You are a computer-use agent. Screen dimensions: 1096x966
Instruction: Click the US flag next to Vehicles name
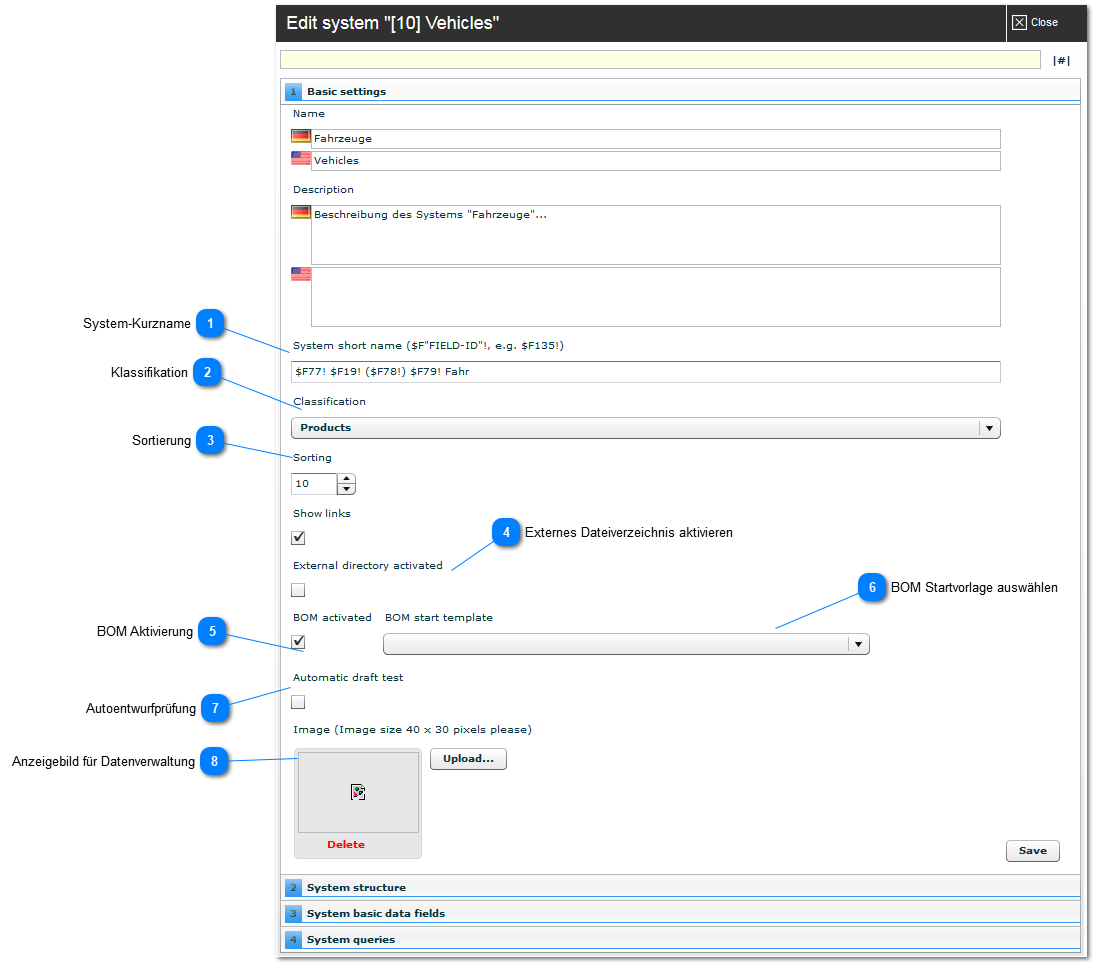point(301,158)
